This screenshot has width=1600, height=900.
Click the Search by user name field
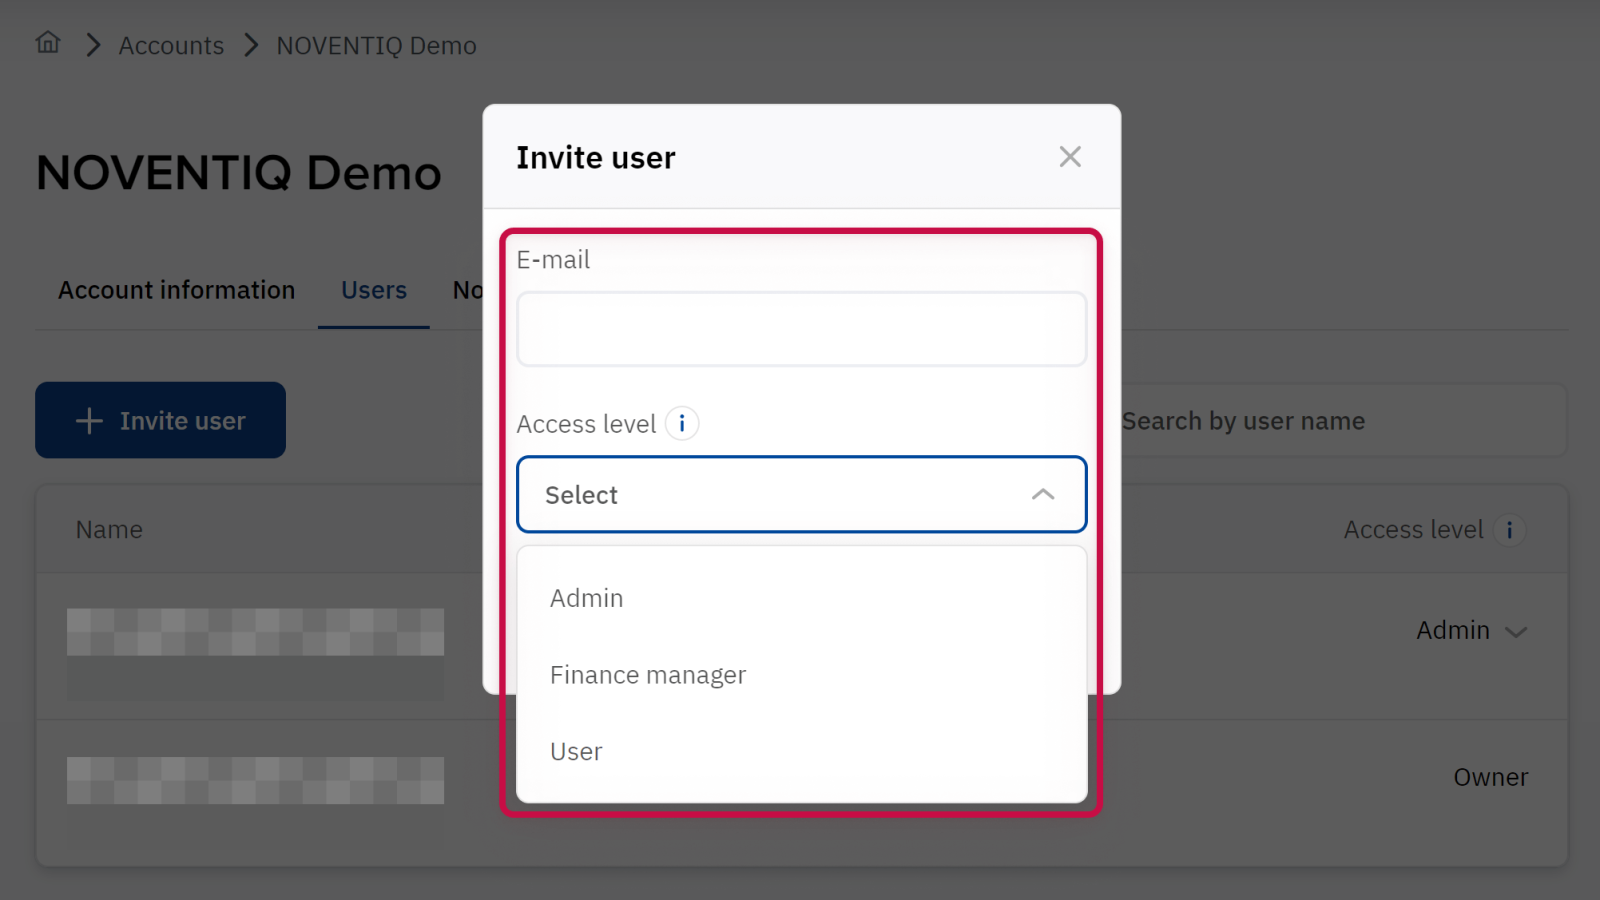(1340, 421)
